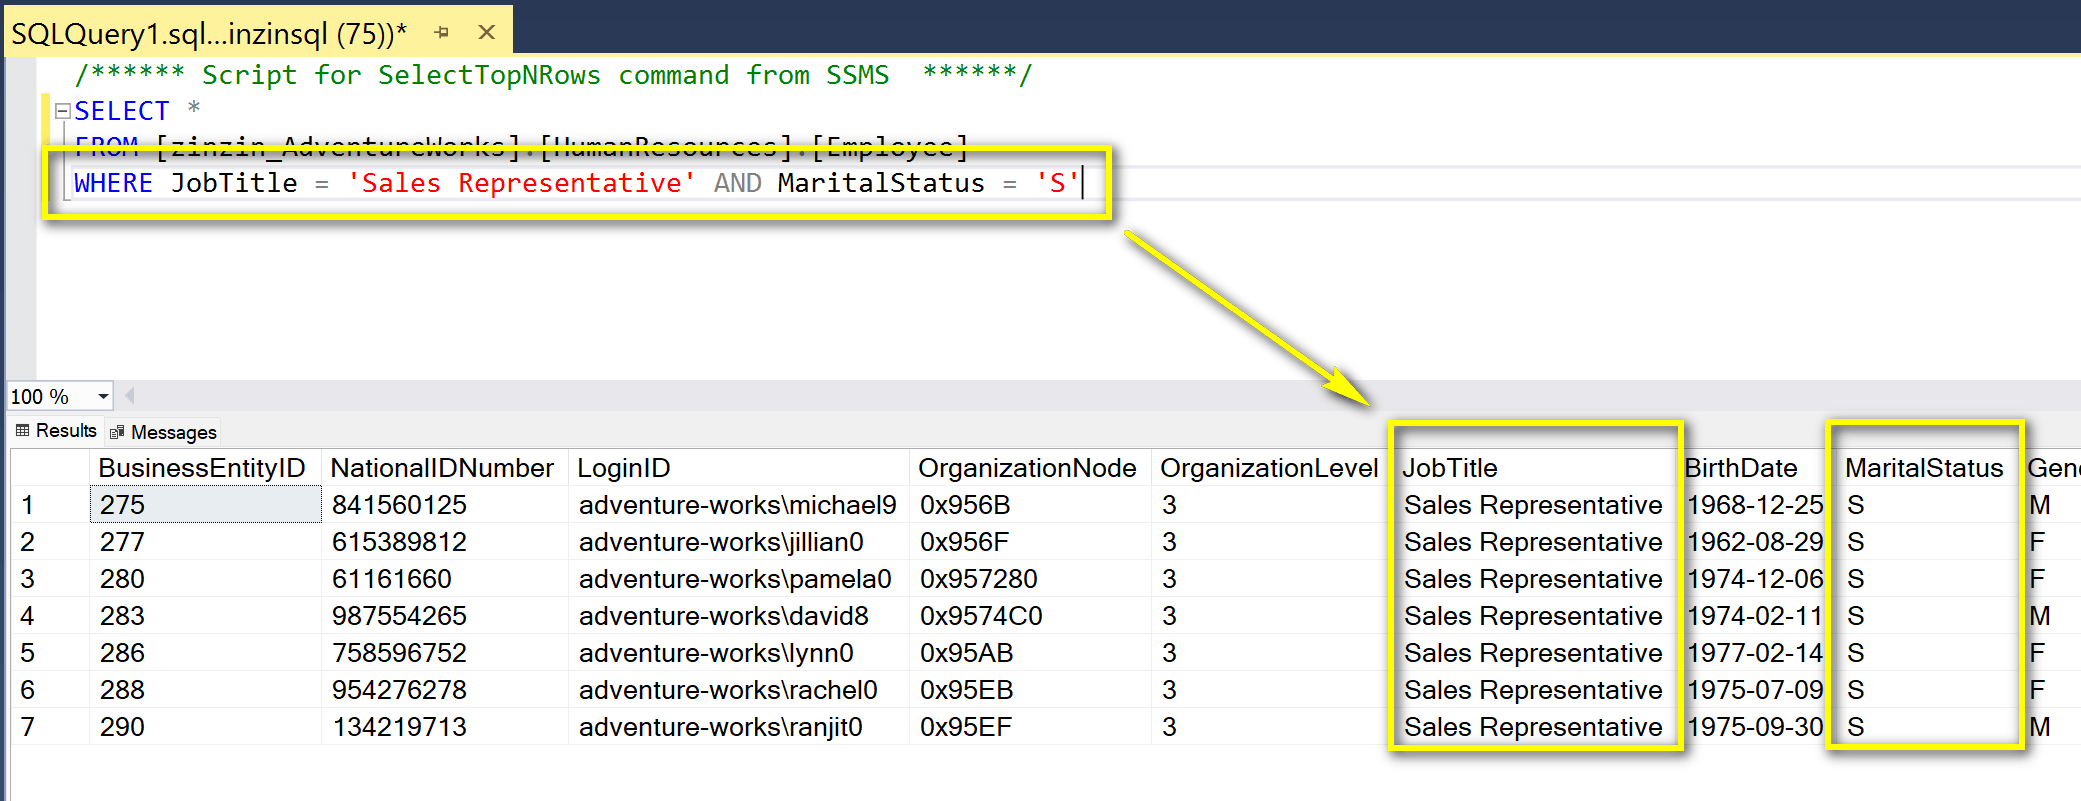Click login adventure-works\ranjit0
This screenshot has width=2081, height=801.
tap(739, 727)
